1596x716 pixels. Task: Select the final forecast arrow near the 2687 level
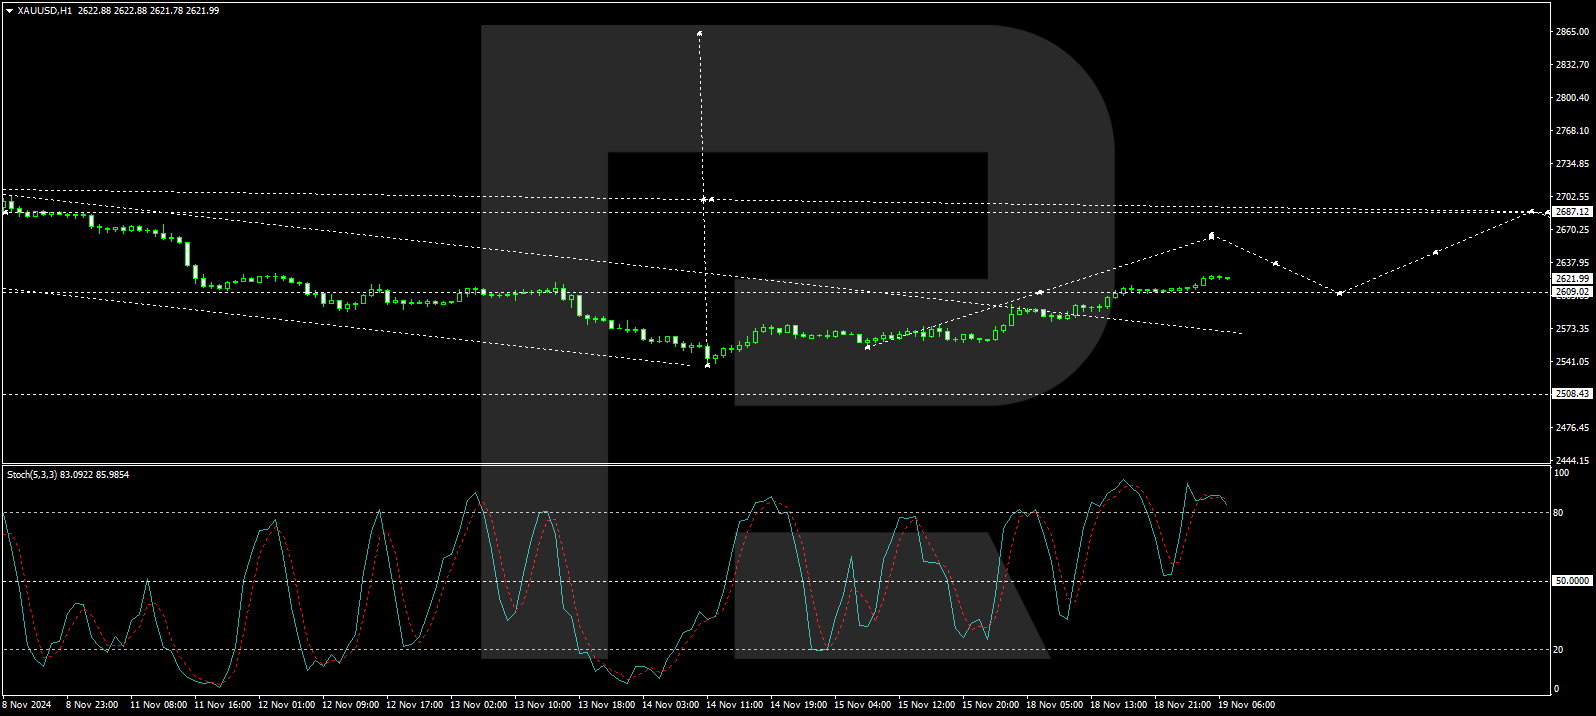pyautogui.click(x=1531, y=211)
